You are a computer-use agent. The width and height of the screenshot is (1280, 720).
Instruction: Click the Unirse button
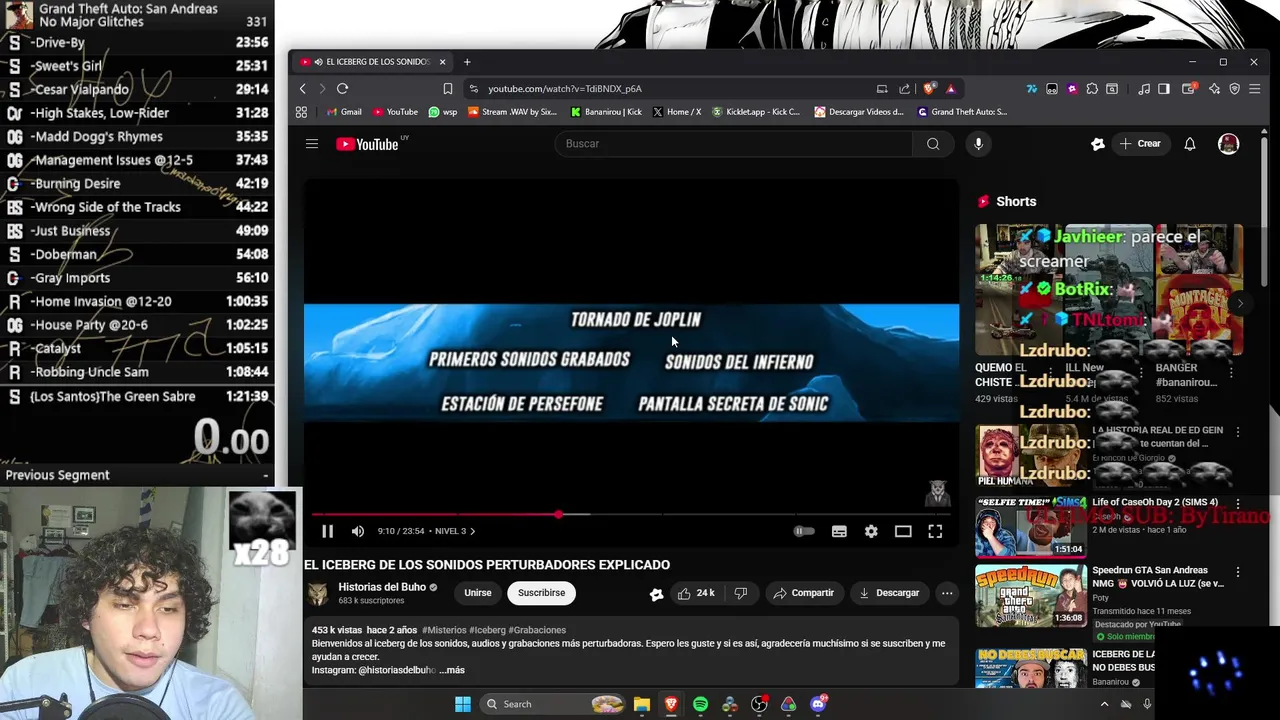(x=478, y=593)
